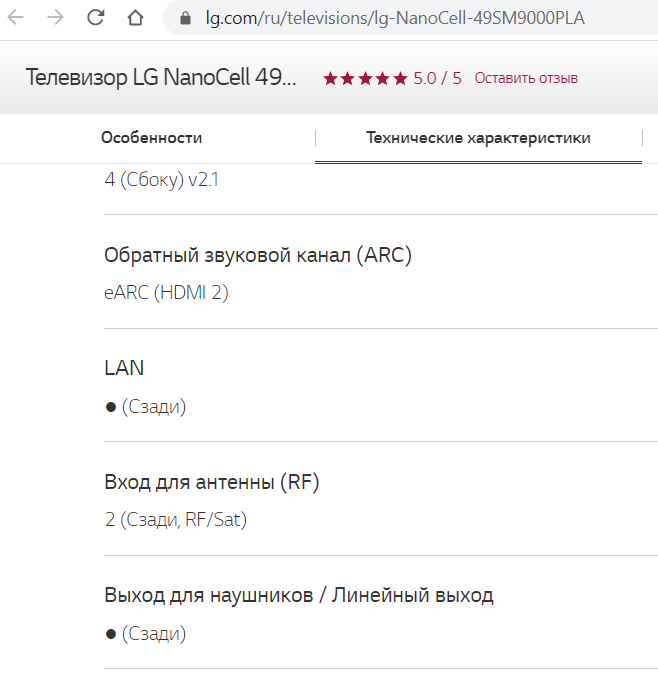The width and height of the screenshot is (658, 673).
Task: Select the Технические характеристики tab
Action: (478, 138)
